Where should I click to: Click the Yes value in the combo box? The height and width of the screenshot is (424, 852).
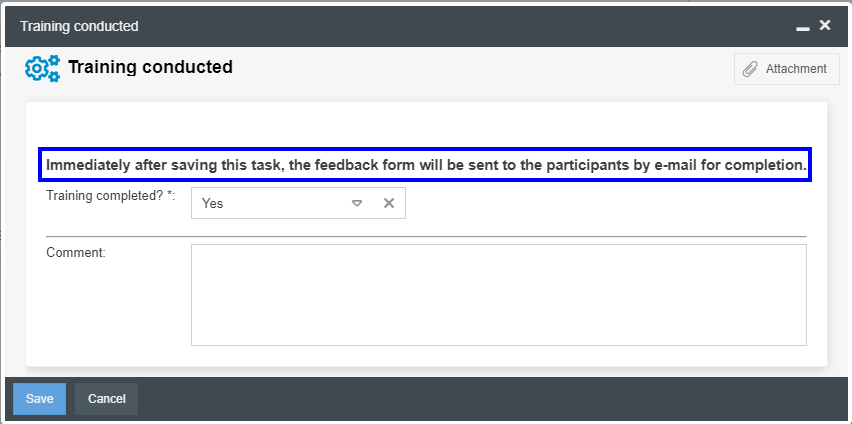pos(213,203)
